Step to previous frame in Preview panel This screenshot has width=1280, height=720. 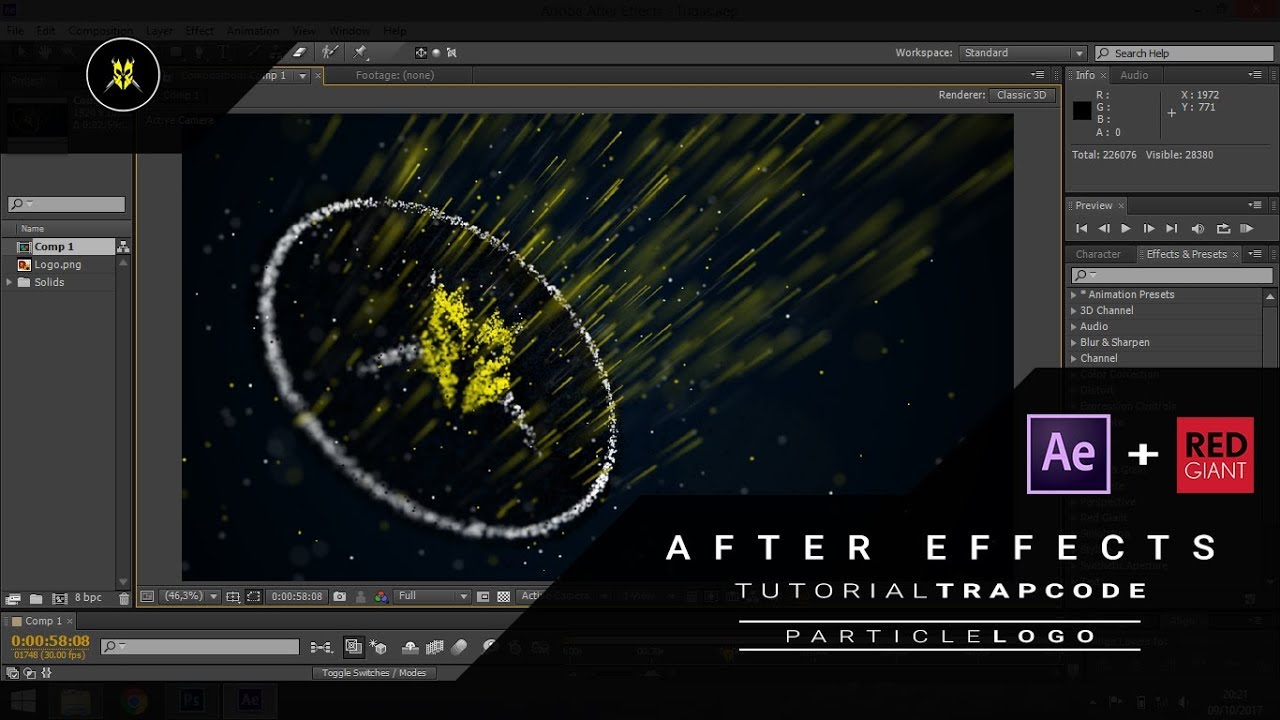pyautogui.click(x=1104, y=229)
